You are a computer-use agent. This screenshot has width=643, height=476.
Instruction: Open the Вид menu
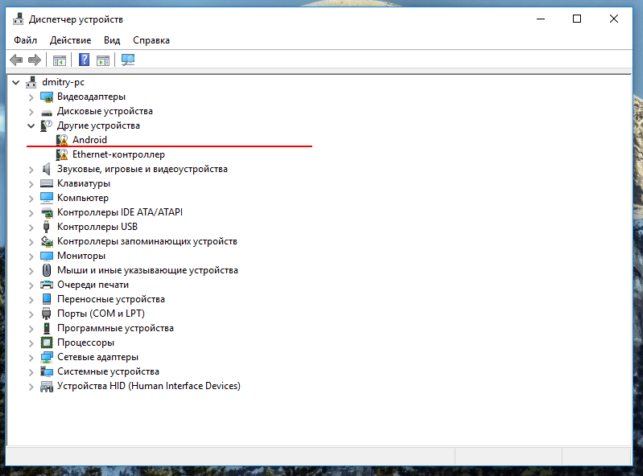(112, 40)
